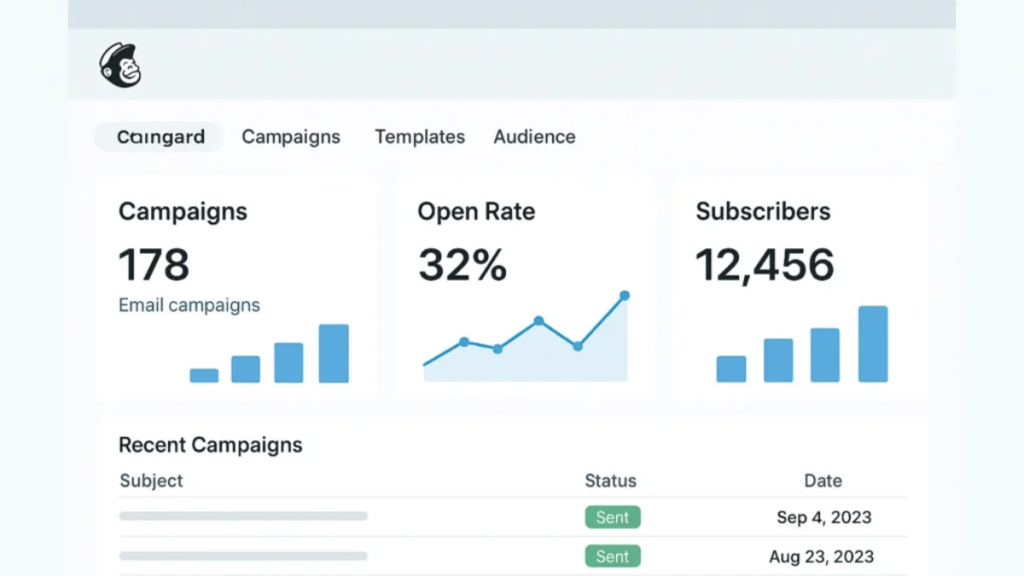Click the bar chart under Subscribers
The image size is (1024, 576).
(x=800, y=345)
